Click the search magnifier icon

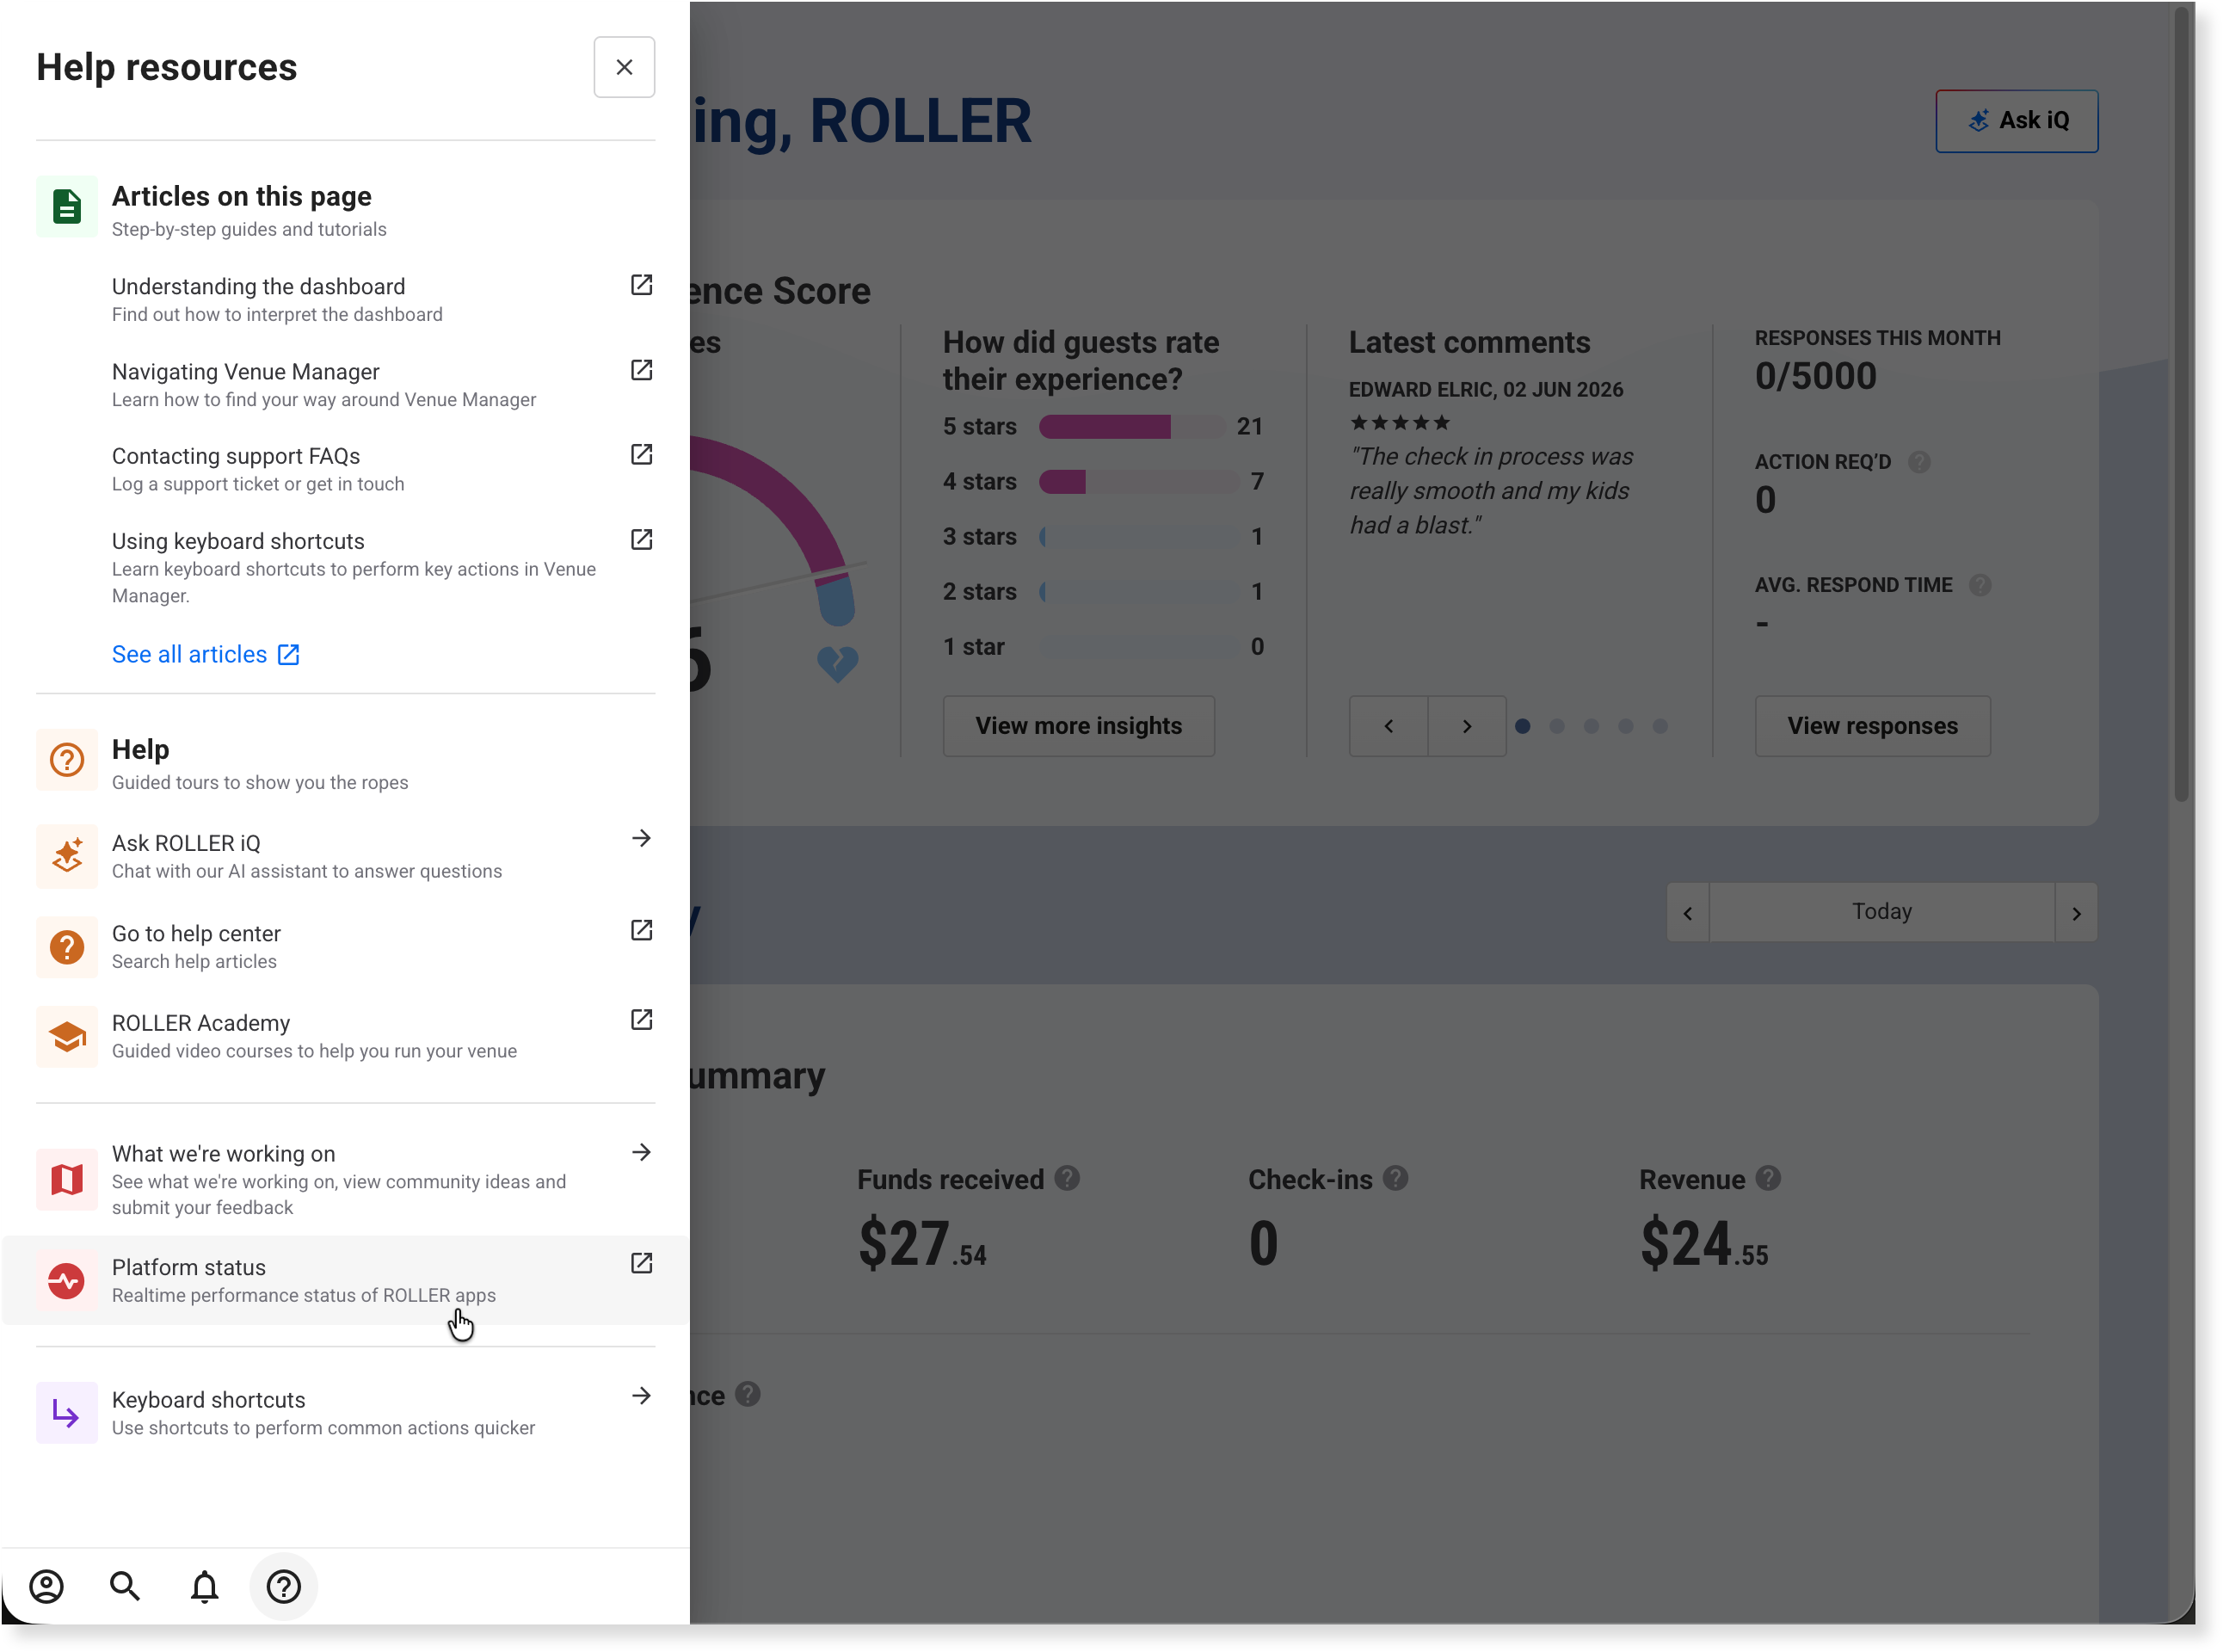click(x=125, y=1586)
